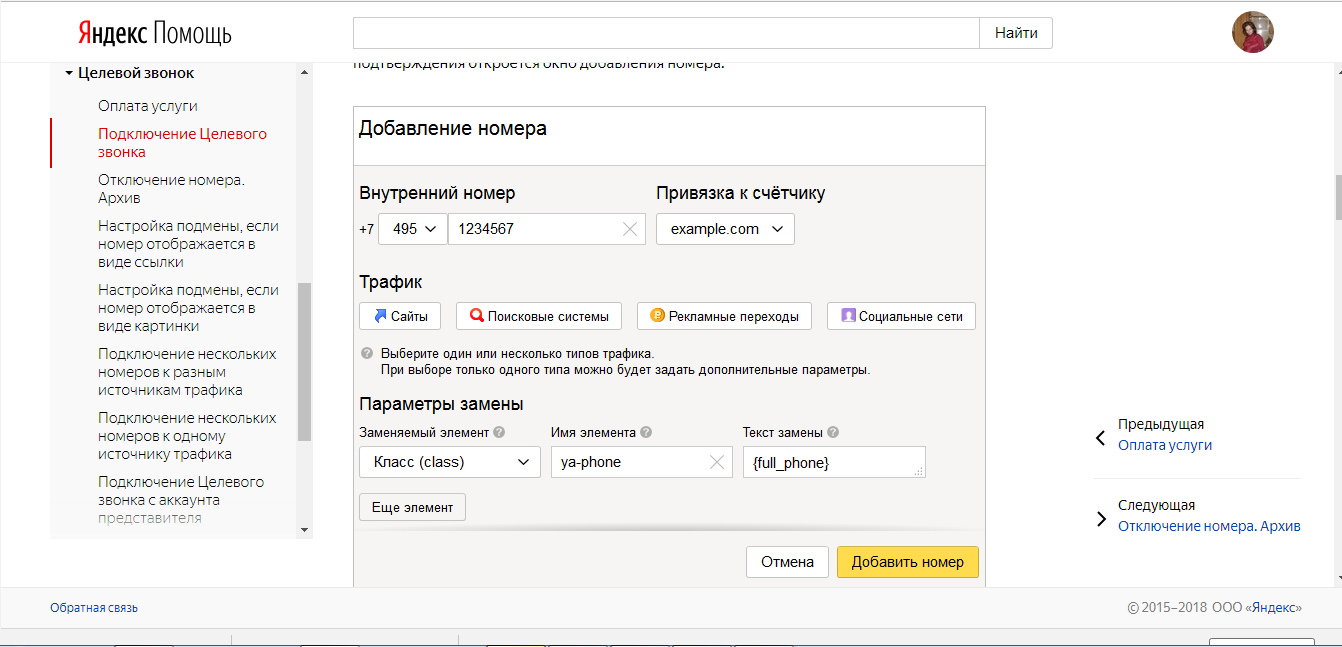Image resolution: width=1342 pixels, height=647 pixels.
Task: Open the Класс (class) element dropdown
Action: pyautogui.click(x=449, y=462)
